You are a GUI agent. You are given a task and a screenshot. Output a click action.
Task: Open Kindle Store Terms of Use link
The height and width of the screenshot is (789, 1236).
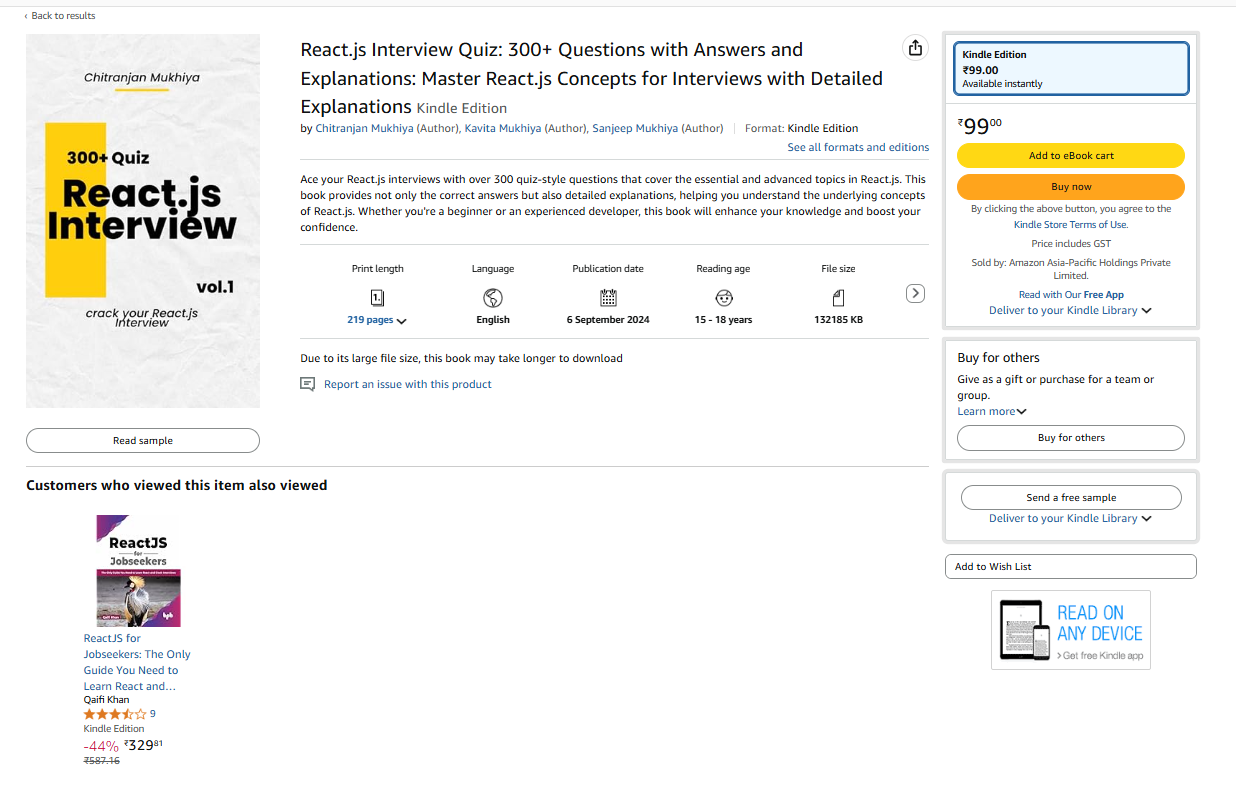click(1071, 225)
